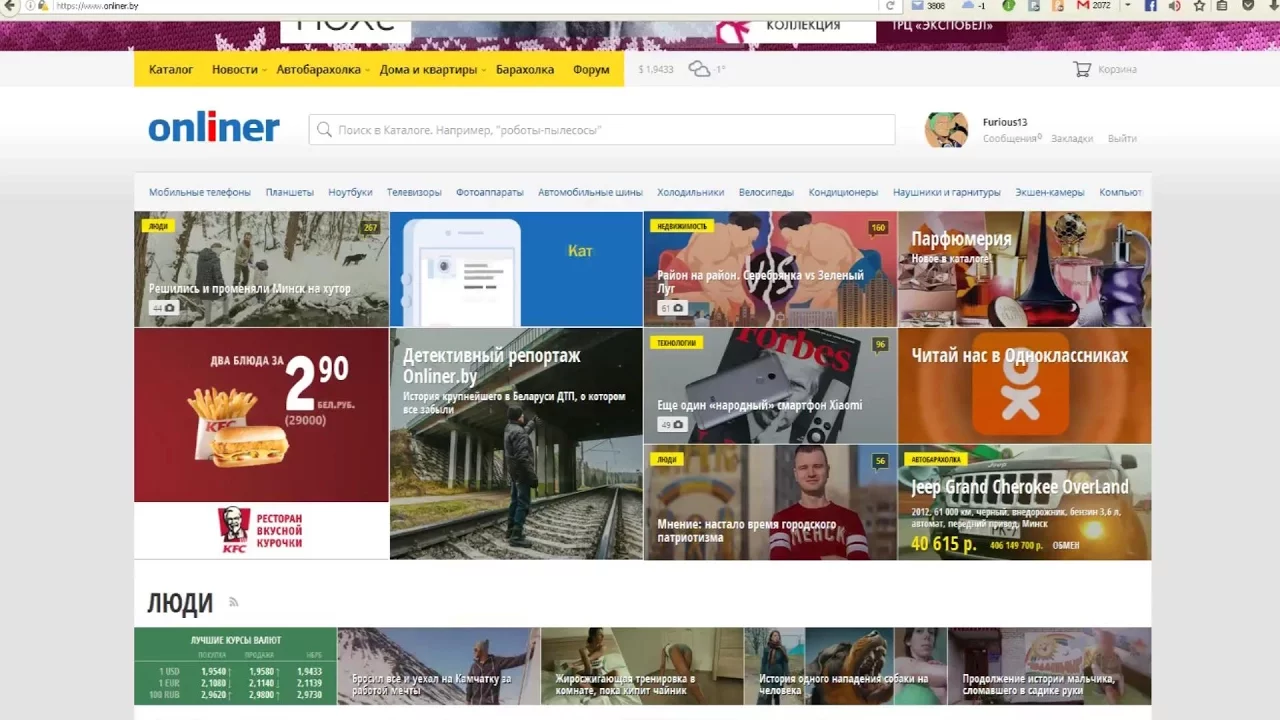The height and width of the screenshot is (720, 1280).
Task: Reload the page with the refresh icon
Action: [890, 6]
